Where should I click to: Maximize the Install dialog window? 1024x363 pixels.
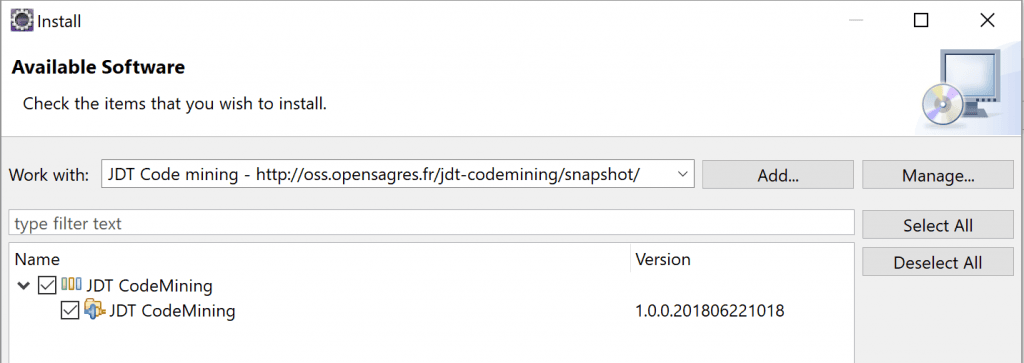921,21
